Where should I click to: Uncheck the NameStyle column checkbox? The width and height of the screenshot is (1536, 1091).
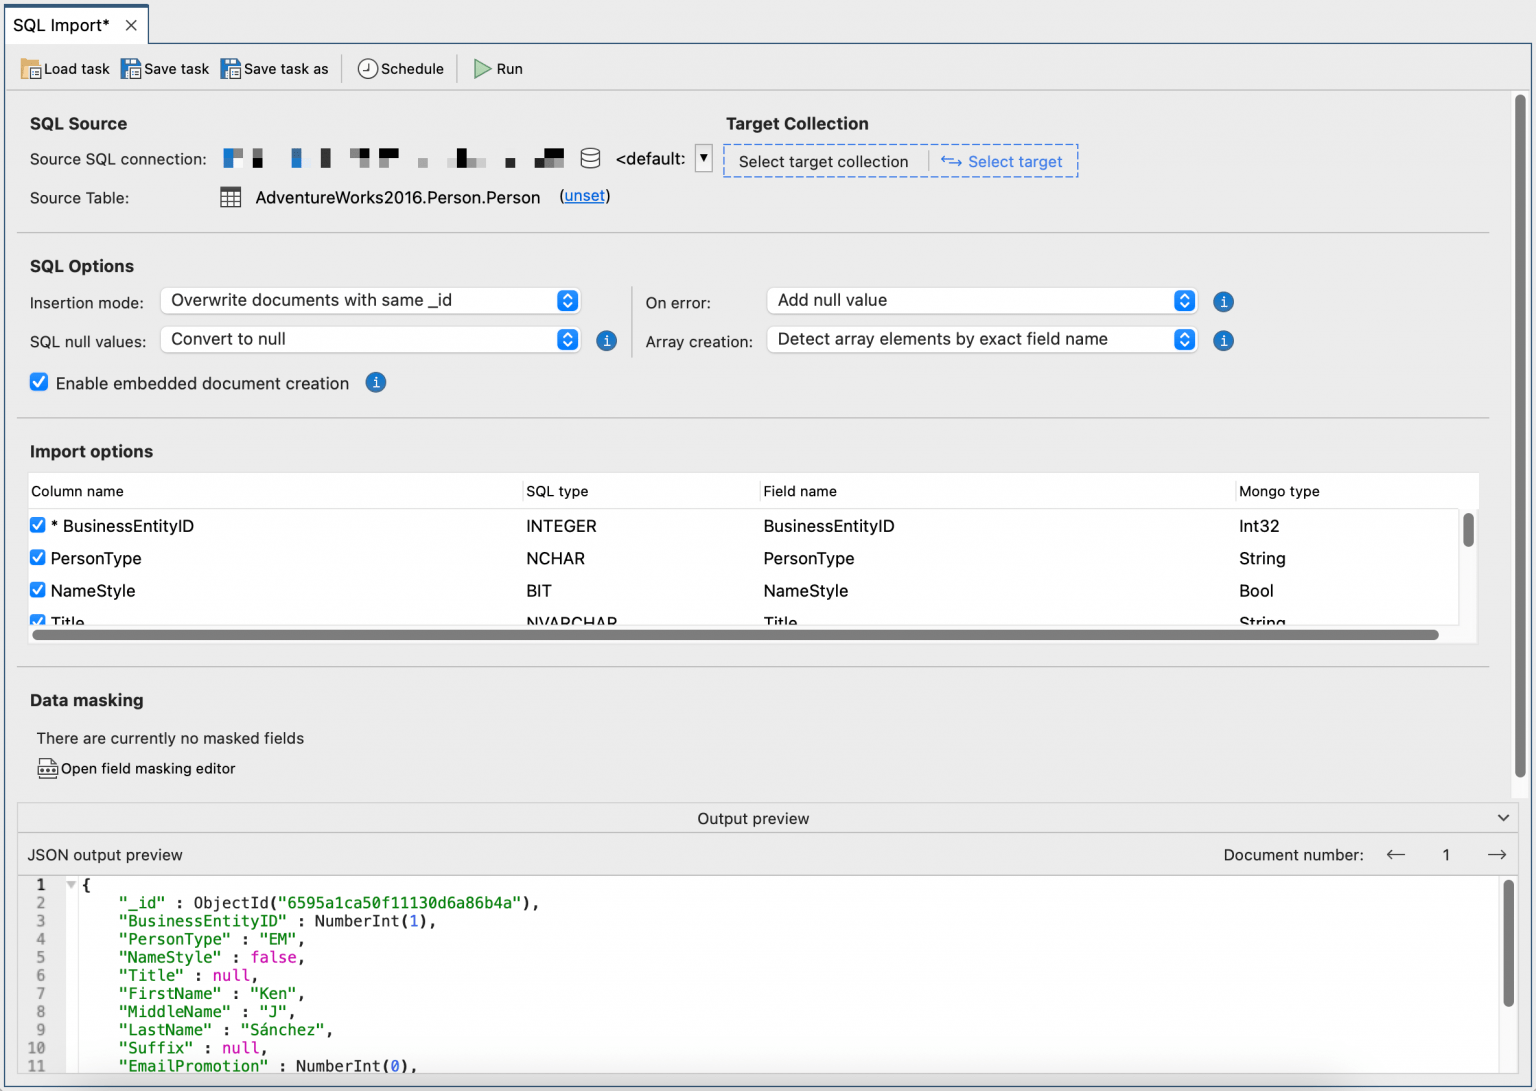[38, 591]
